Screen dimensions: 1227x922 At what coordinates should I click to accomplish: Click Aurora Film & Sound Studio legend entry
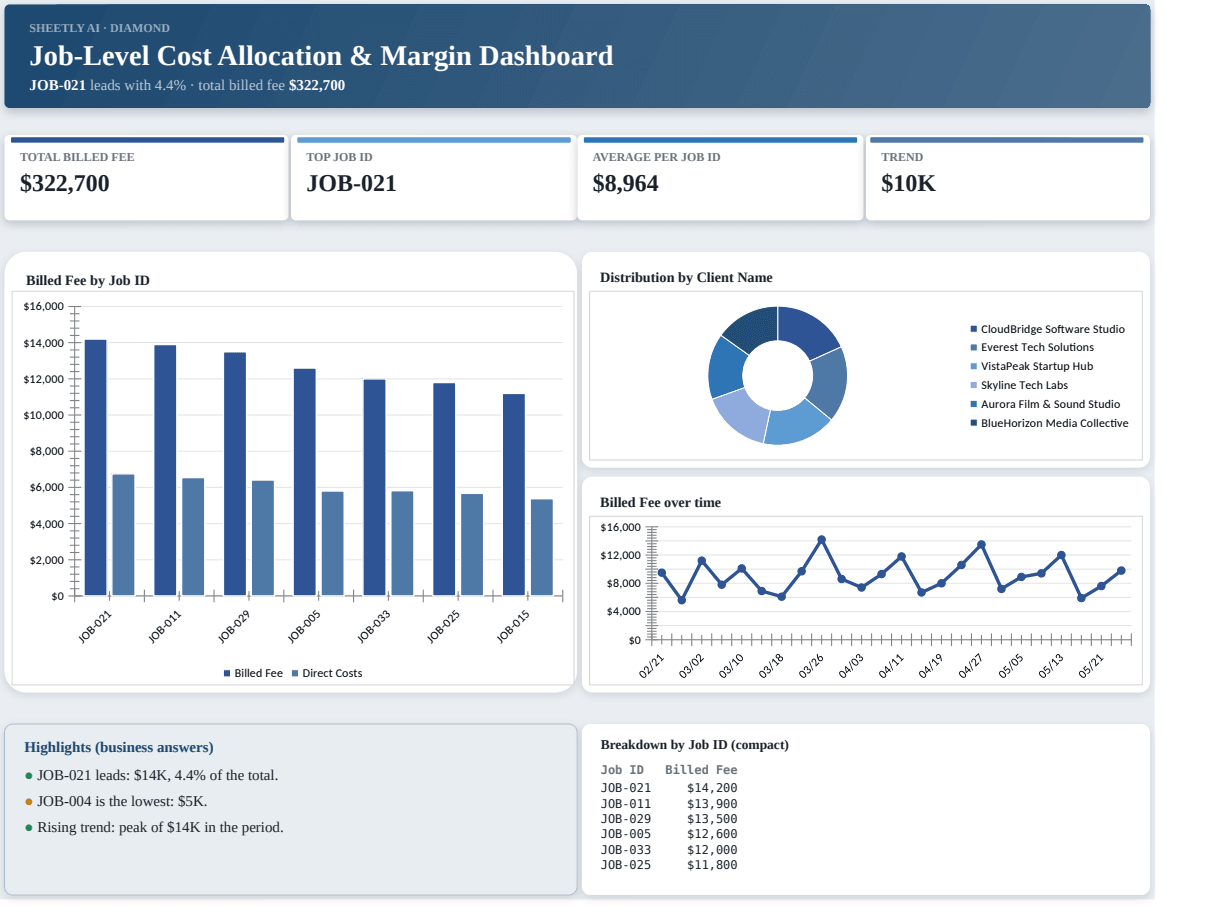coord(1045,404)
